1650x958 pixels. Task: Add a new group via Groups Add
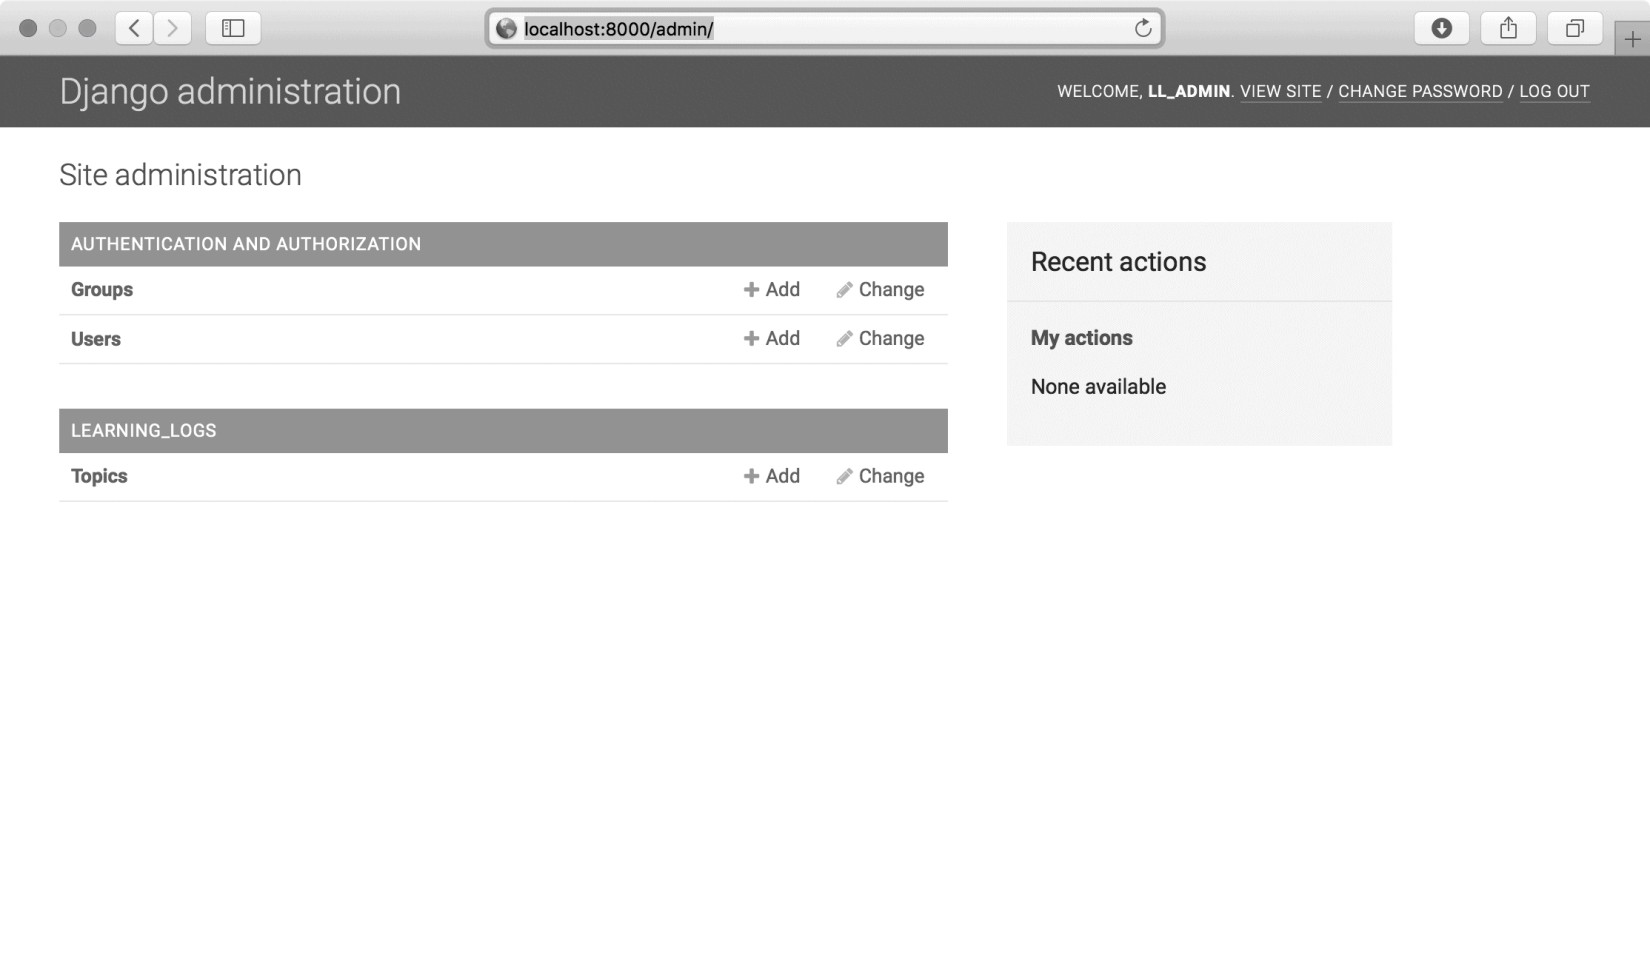(771, 289)
